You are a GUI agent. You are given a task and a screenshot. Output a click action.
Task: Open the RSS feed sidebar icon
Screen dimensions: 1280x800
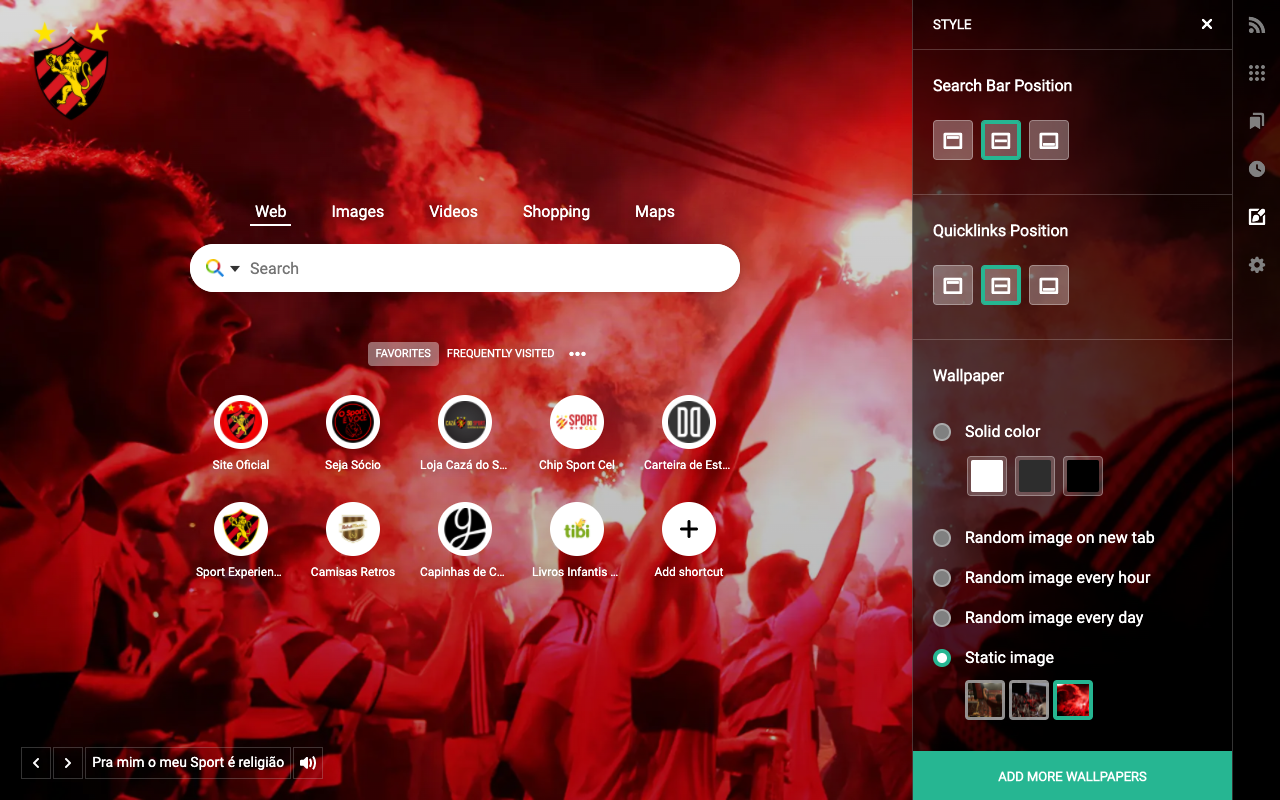point(1256,25)
